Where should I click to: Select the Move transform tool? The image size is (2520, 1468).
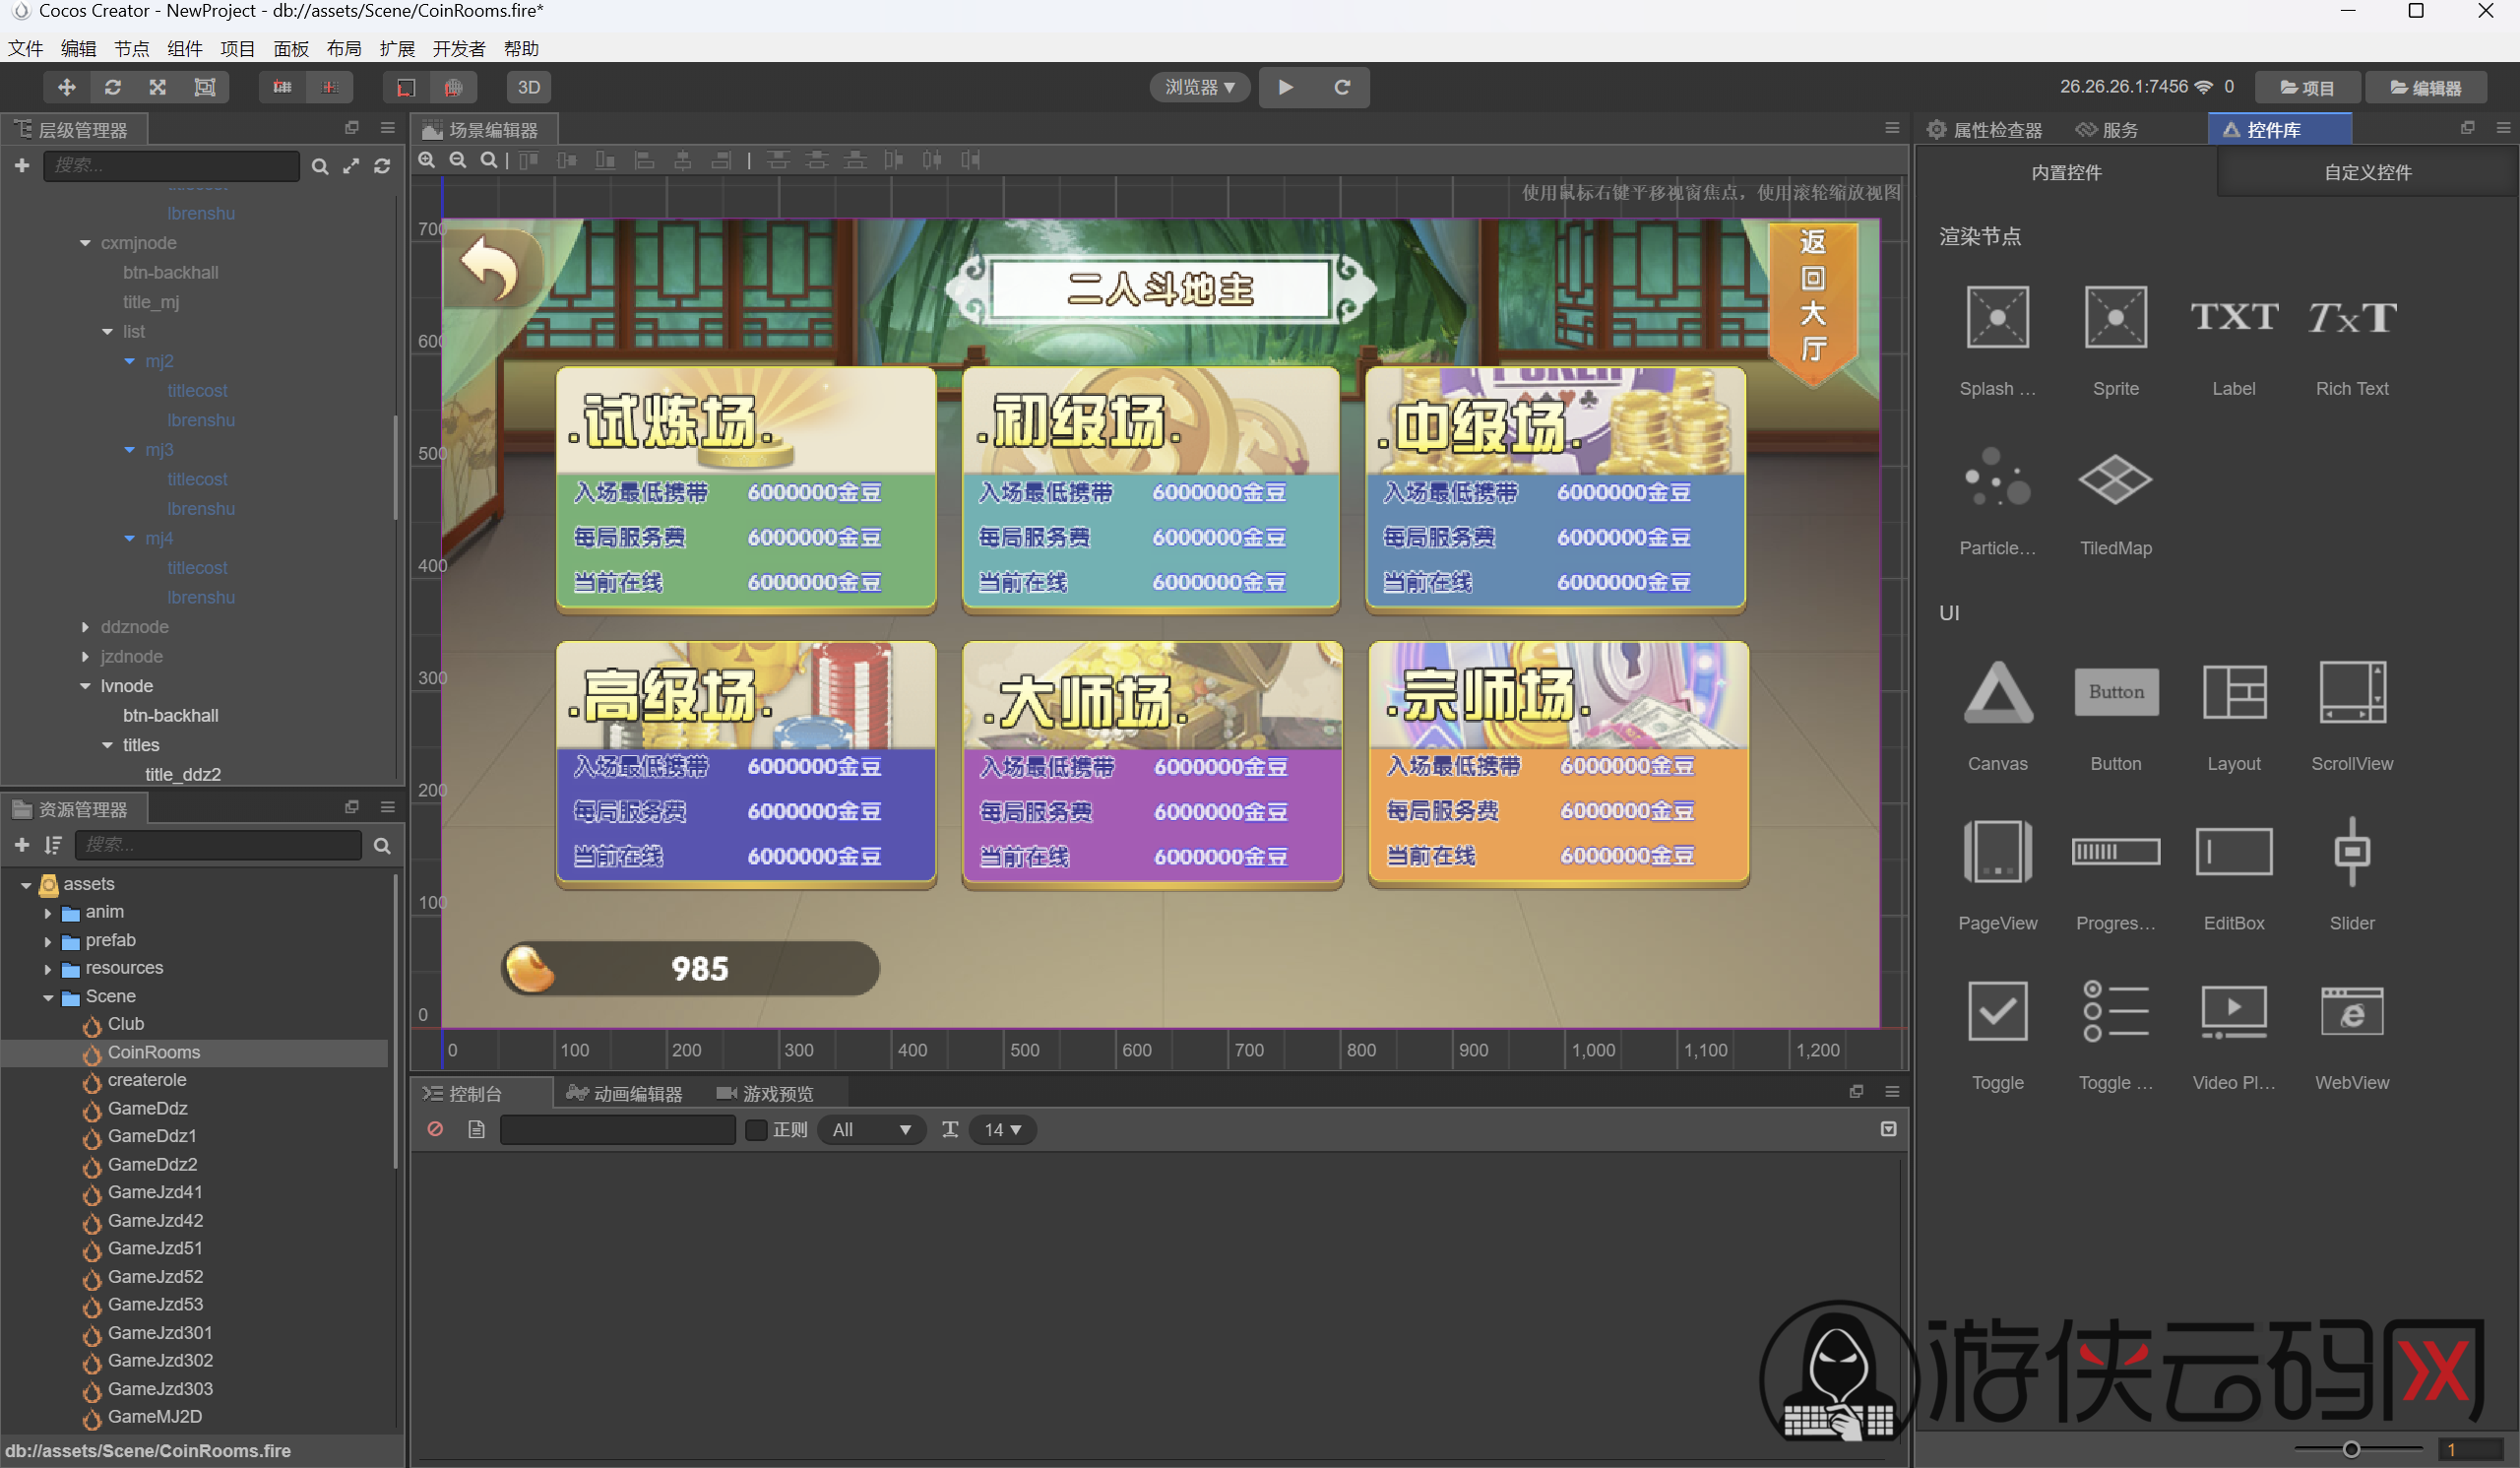67,87
